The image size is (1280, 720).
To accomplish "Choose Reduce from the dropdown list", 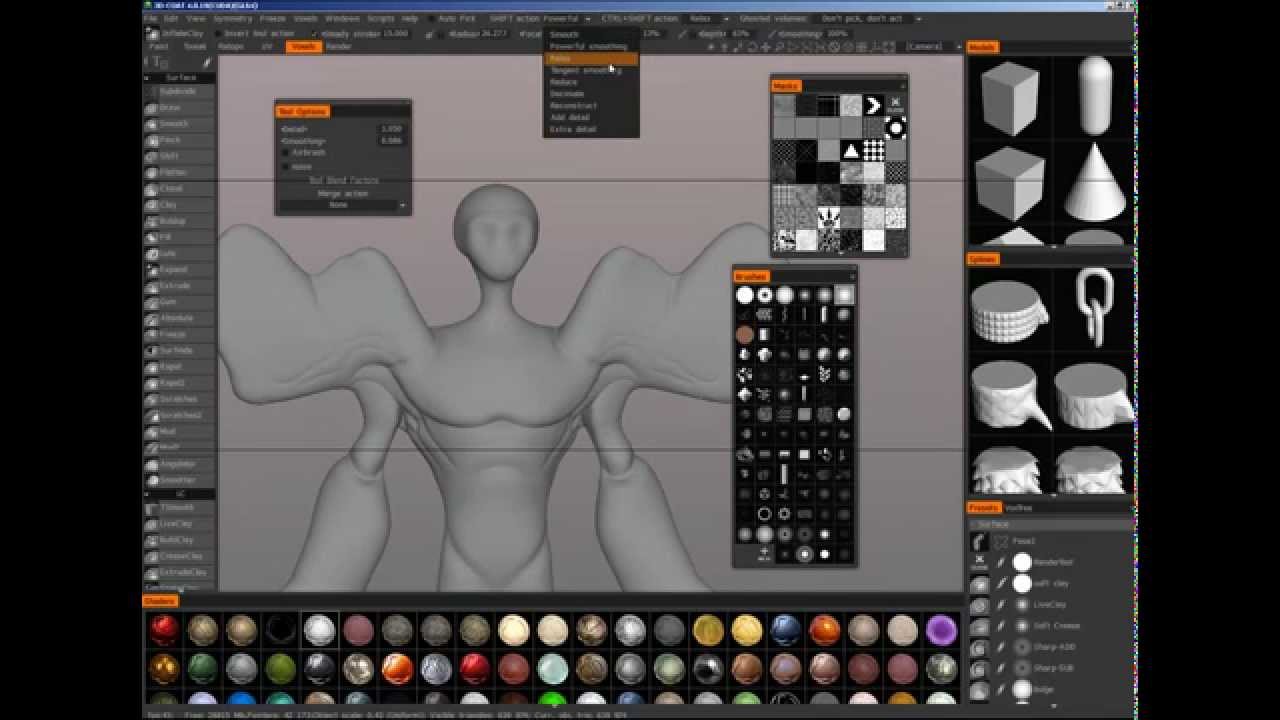I will pyautogui.click(x=590, y=82).
